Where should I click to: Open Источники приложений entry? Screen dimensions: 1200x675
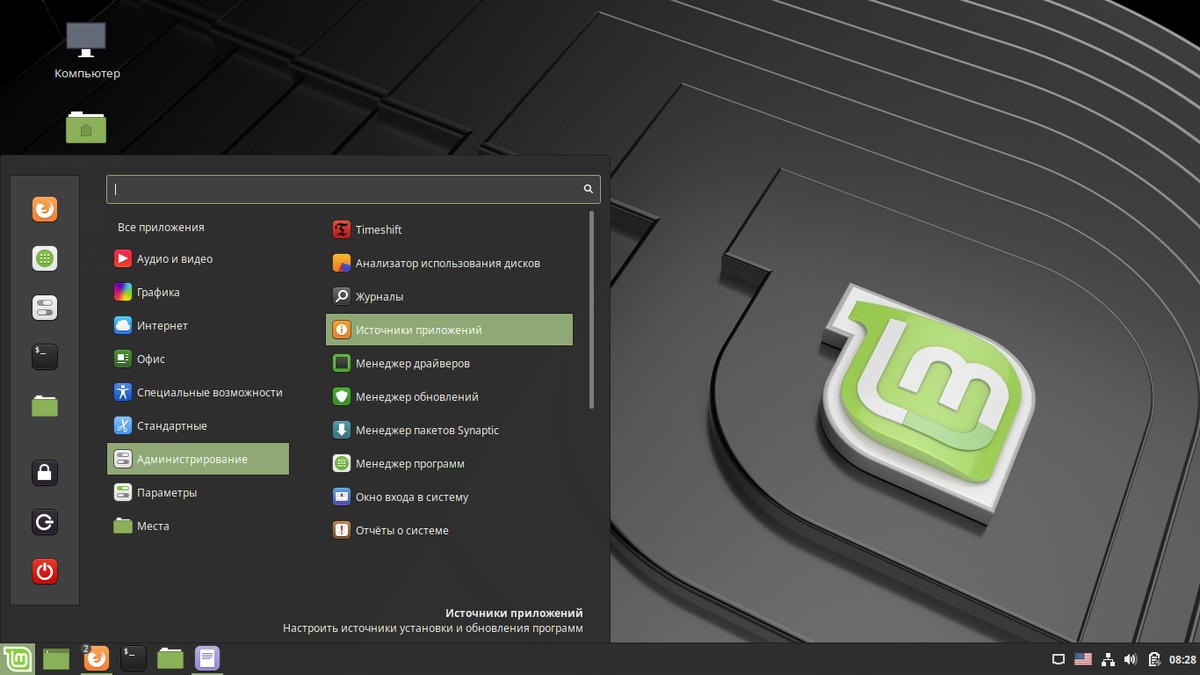click(449, 330)
